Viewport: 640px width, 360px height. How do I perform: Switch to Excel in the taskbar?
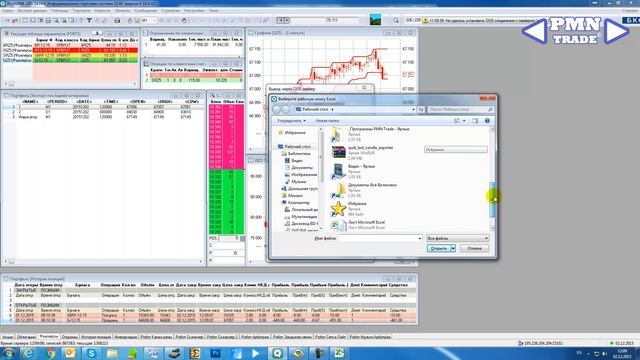coord(339,353)
